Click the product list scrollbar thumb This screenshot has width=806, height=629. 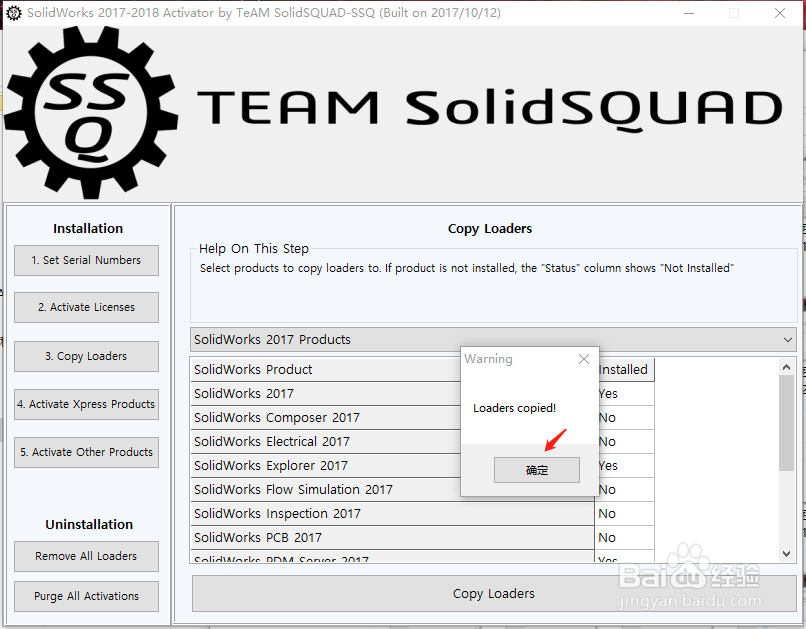[x=786, y=422]
